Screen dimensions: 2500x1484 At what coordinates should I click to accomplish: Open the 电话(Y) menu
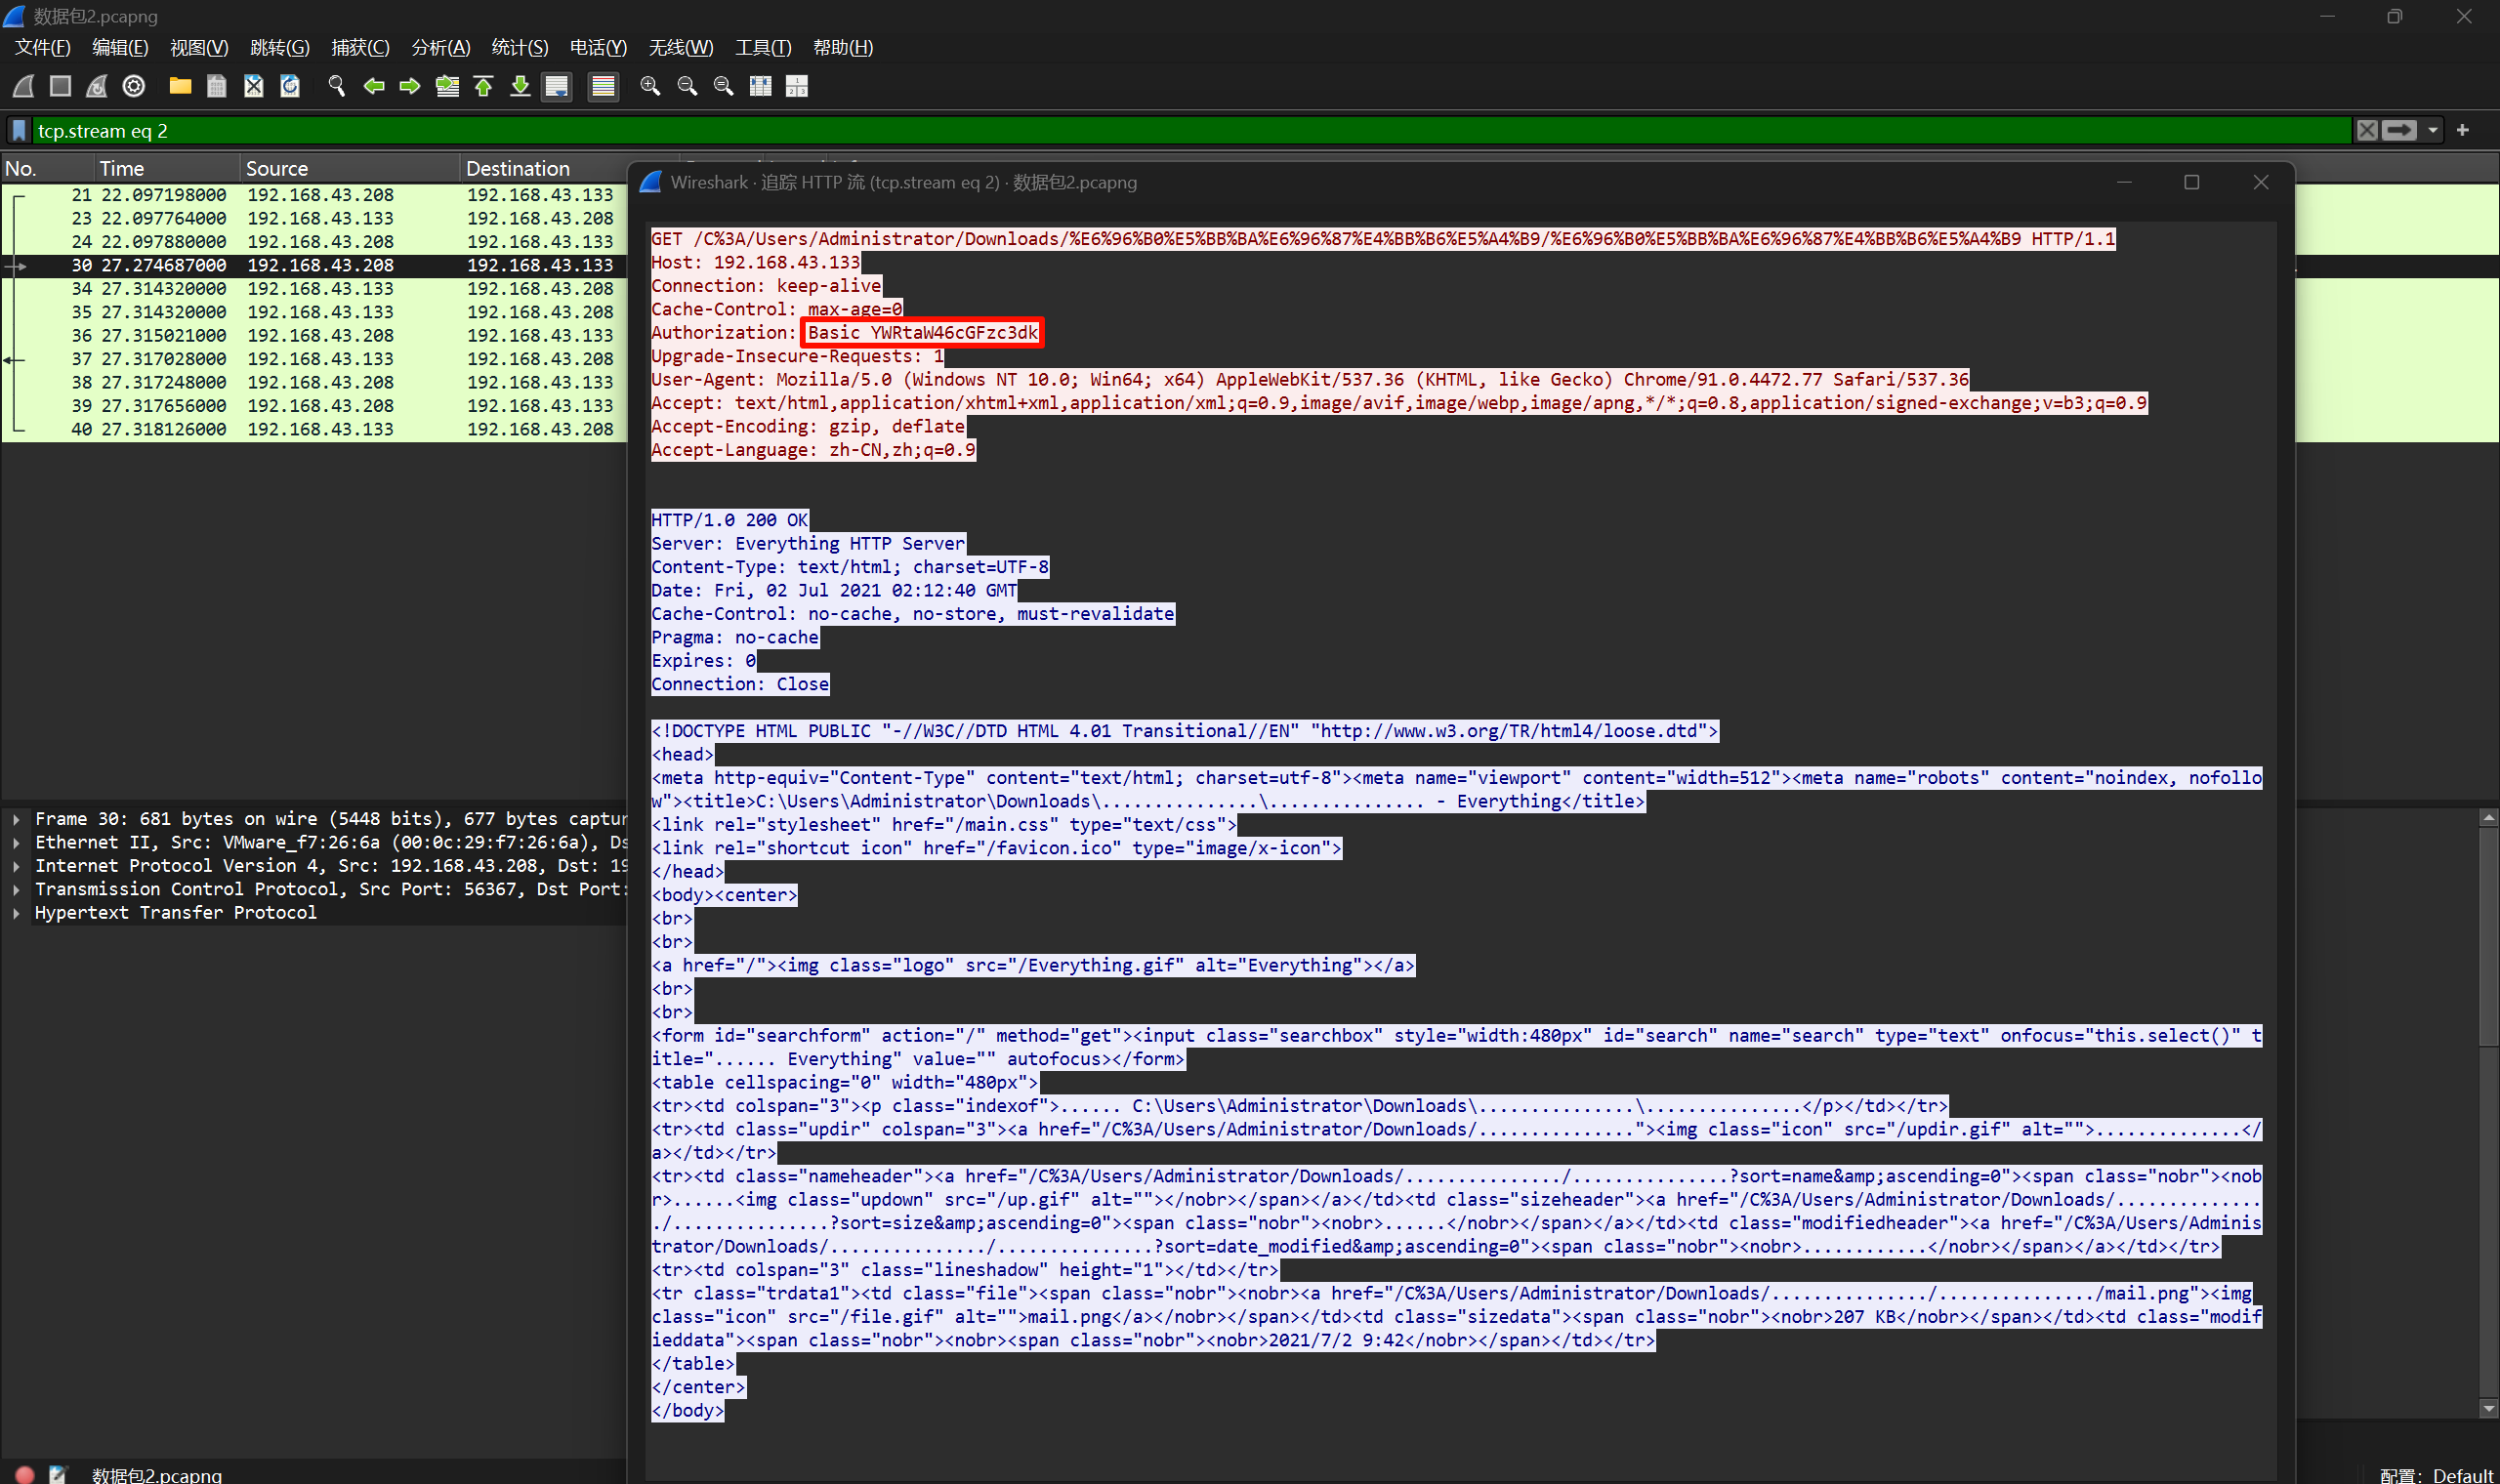point(598,48)
